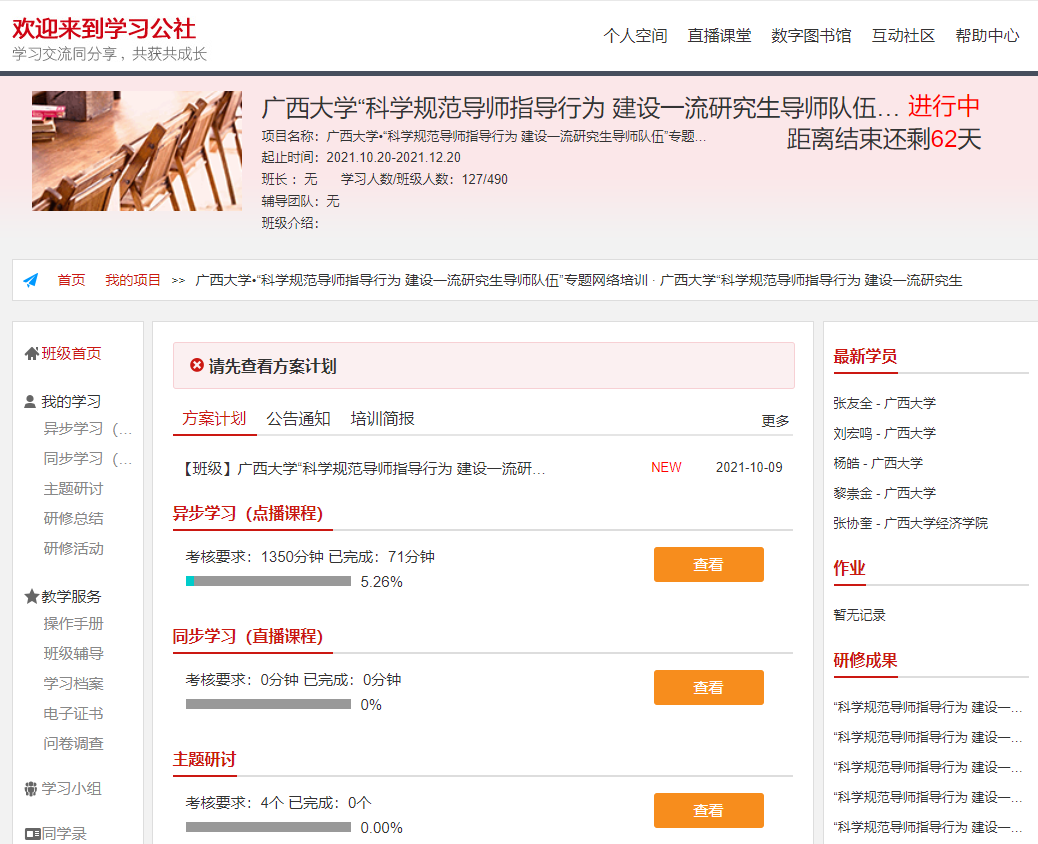Click the person icon beside 我的学习

[x=30, y=402]
